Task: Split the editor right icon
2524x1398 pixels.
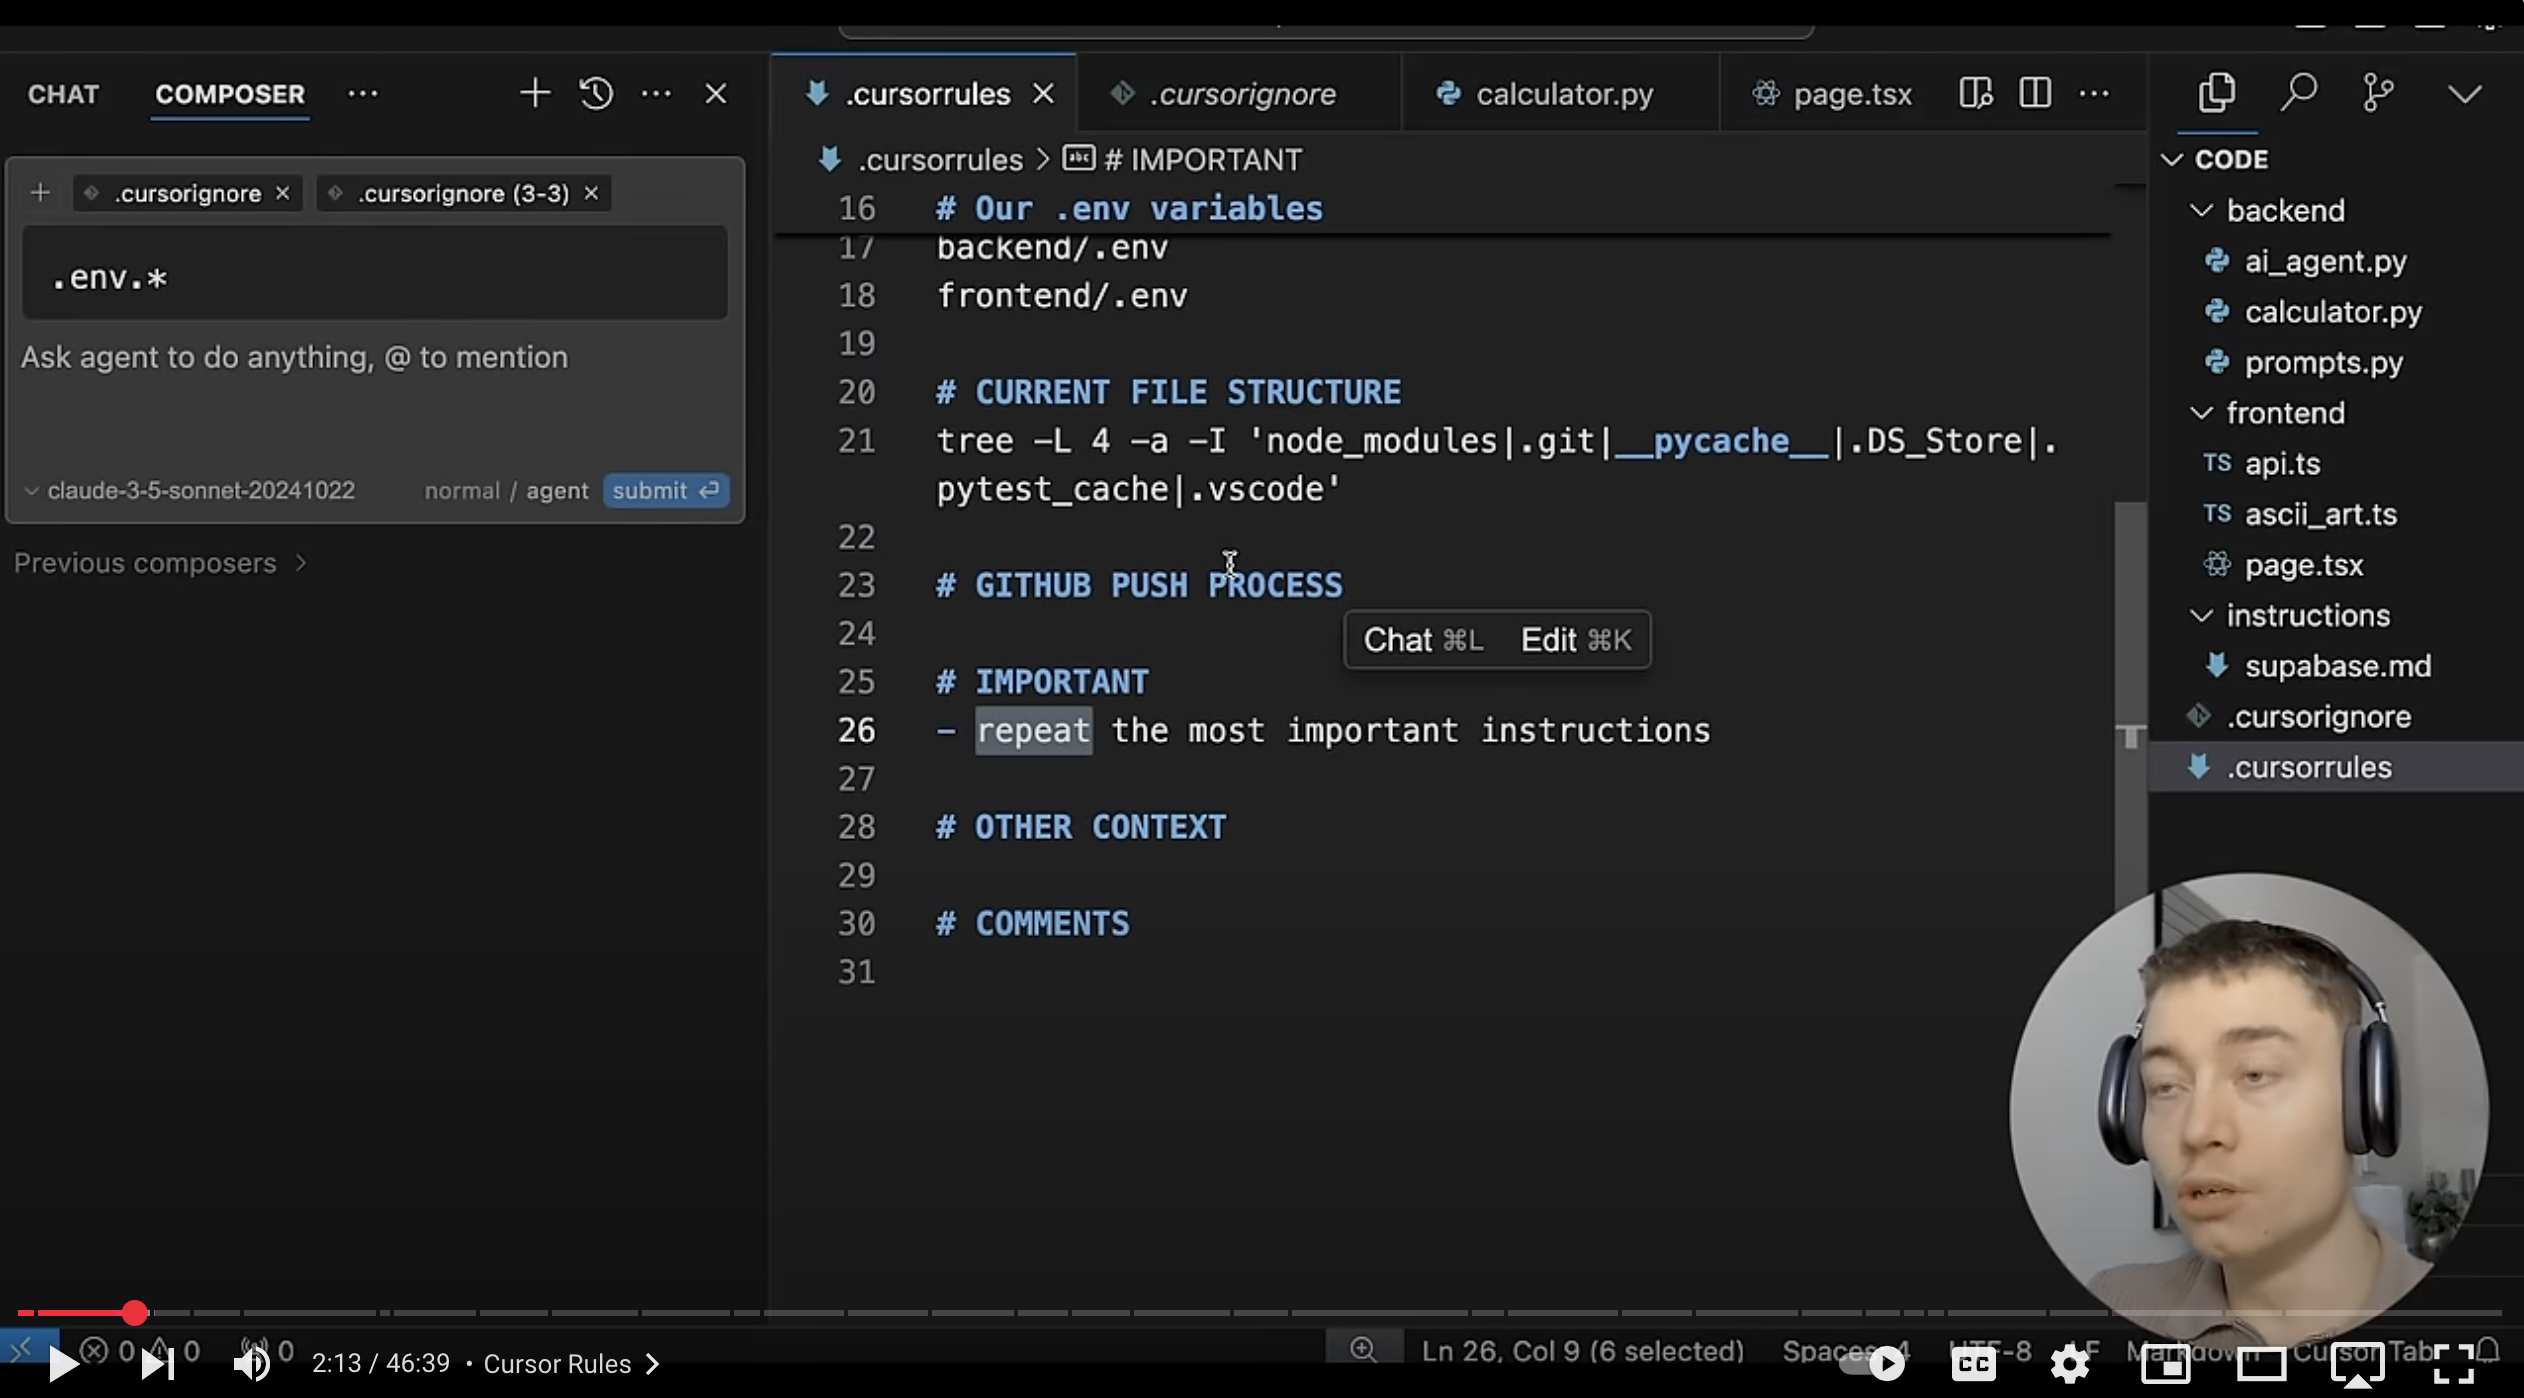Action: coord(2035,94)
